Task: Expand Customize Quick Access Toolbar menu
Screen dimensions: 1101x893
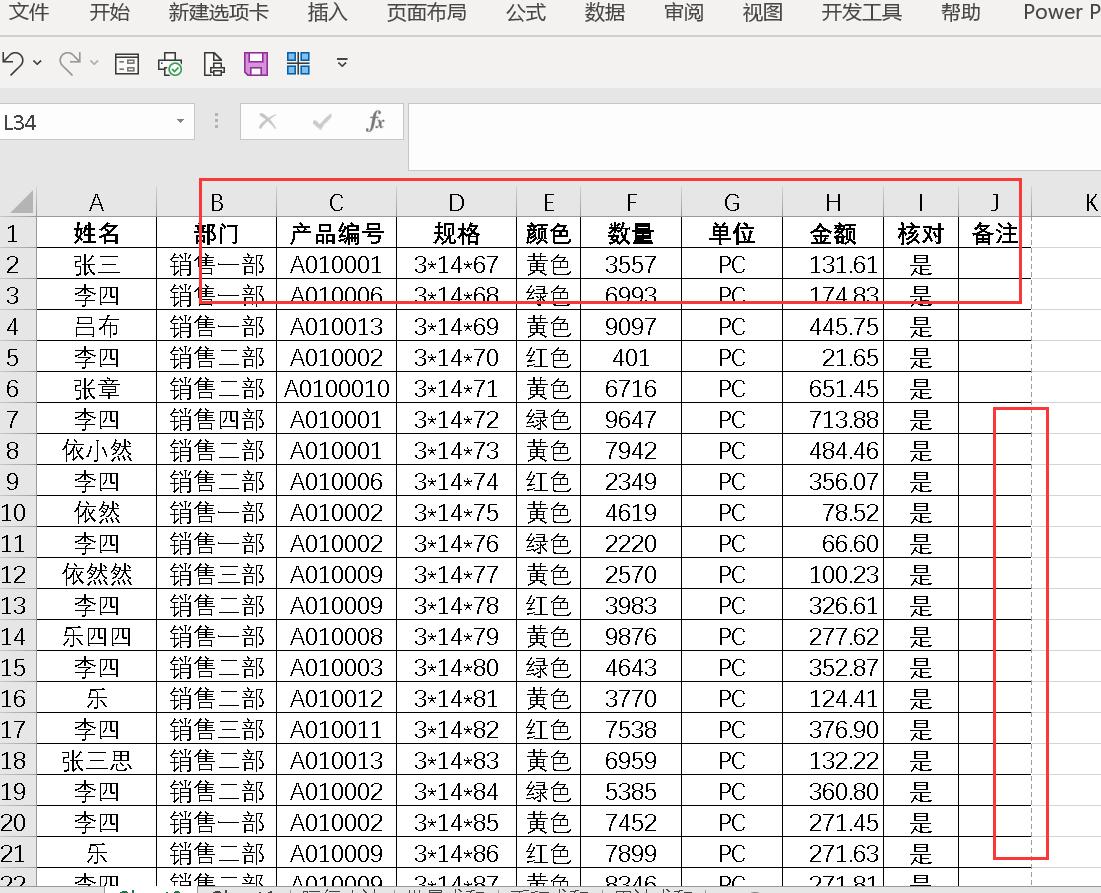Action: tap(342, 63)
